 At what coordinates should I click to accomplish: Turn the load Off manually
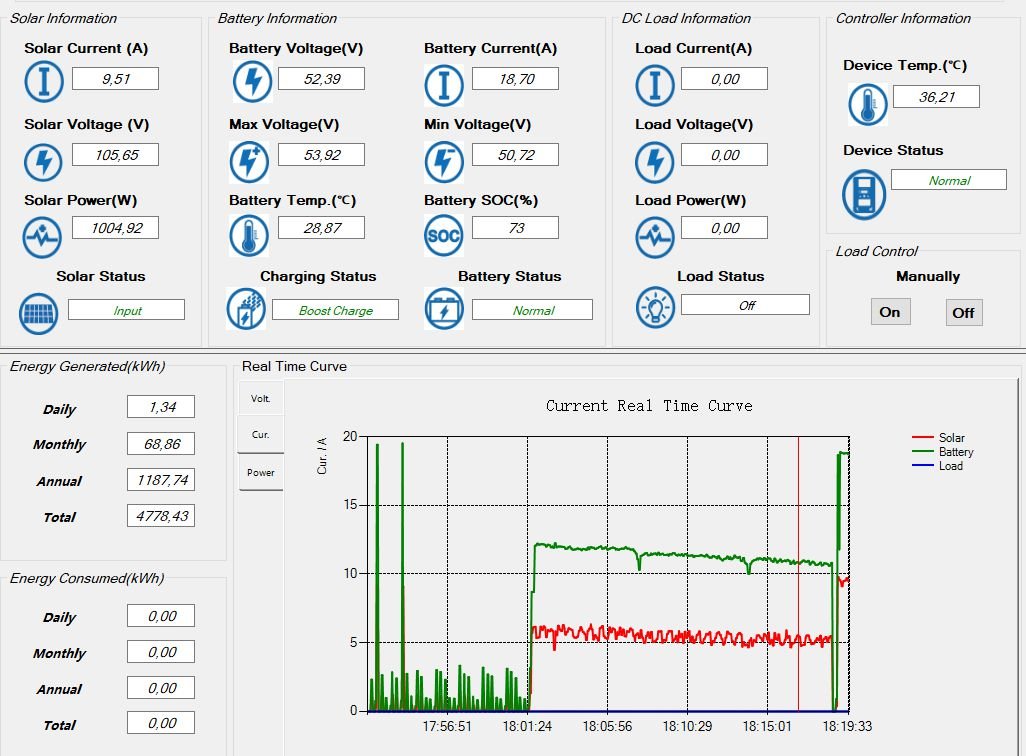click(963, 313)
